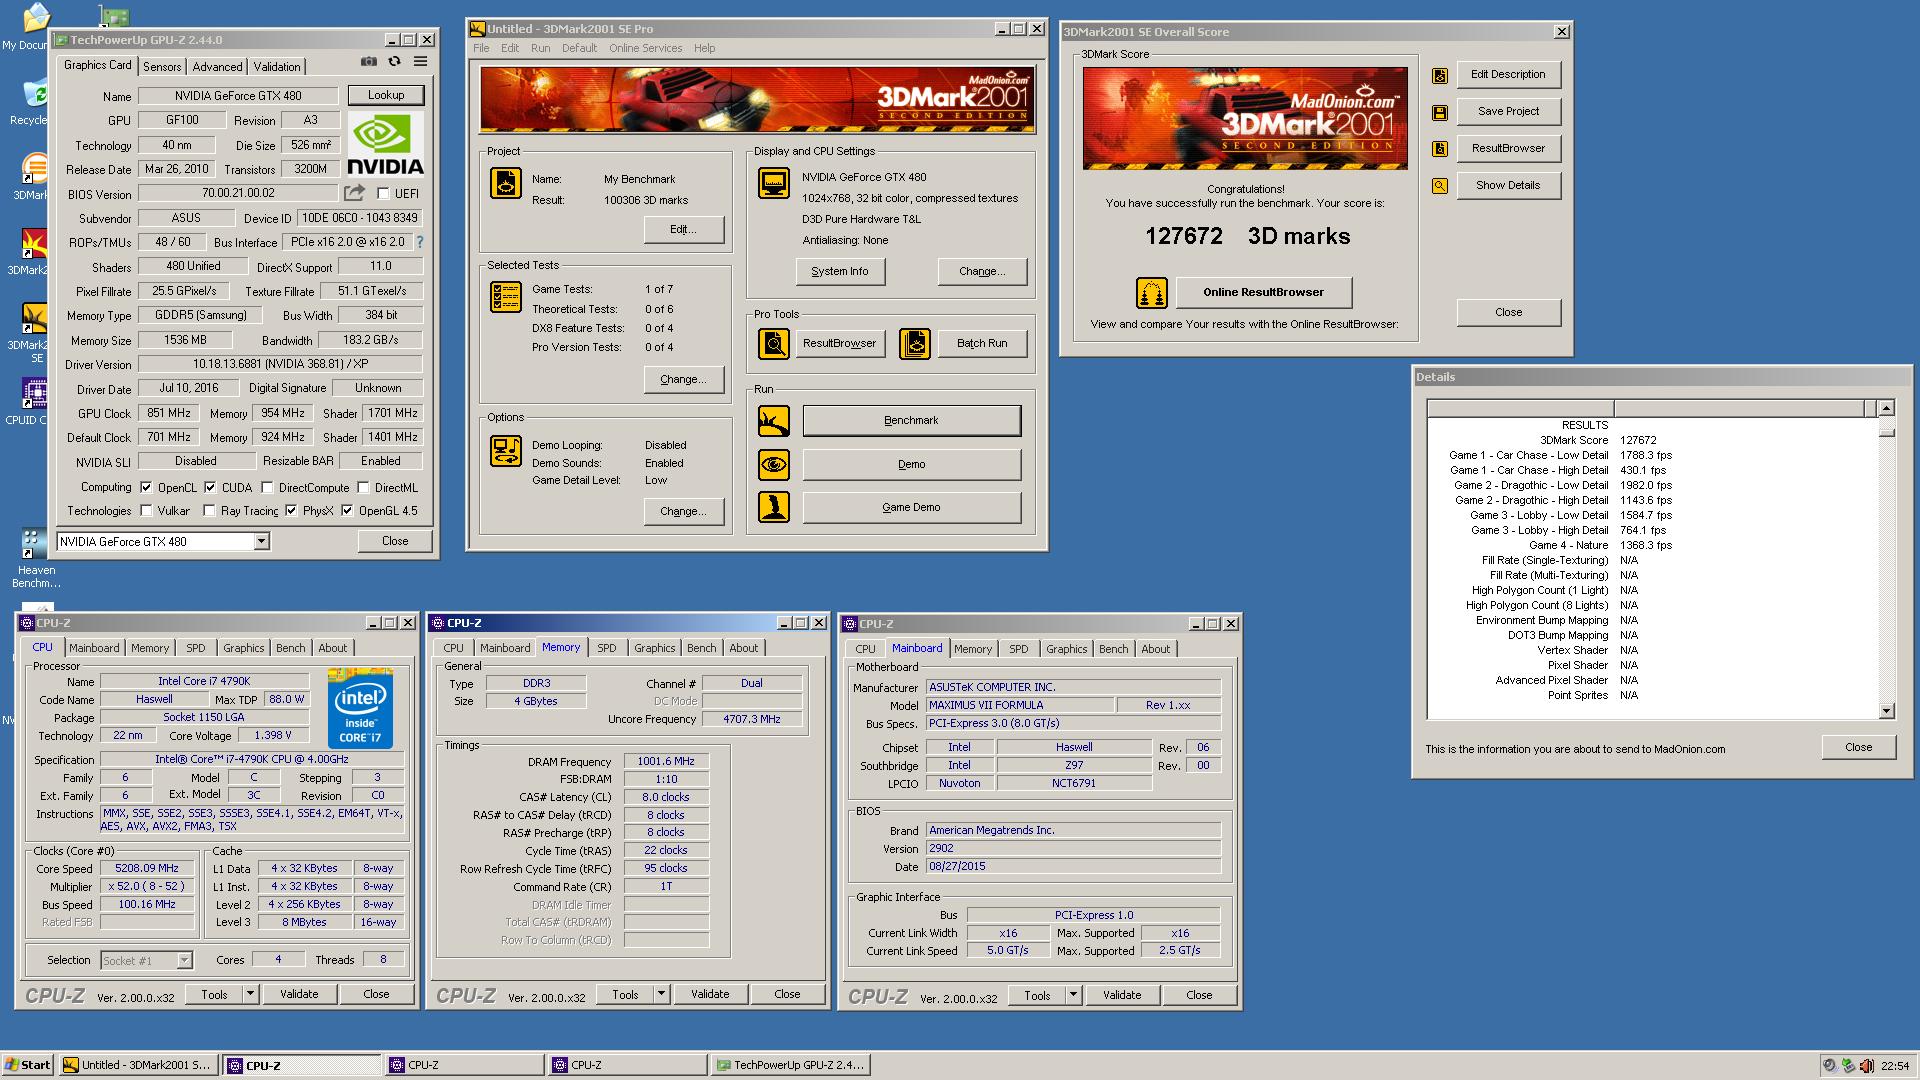Viewport: 1920px width, 1080px height.
Task: Open the GPU selection dropdown in GPU-Z
Action: [261, 541]
